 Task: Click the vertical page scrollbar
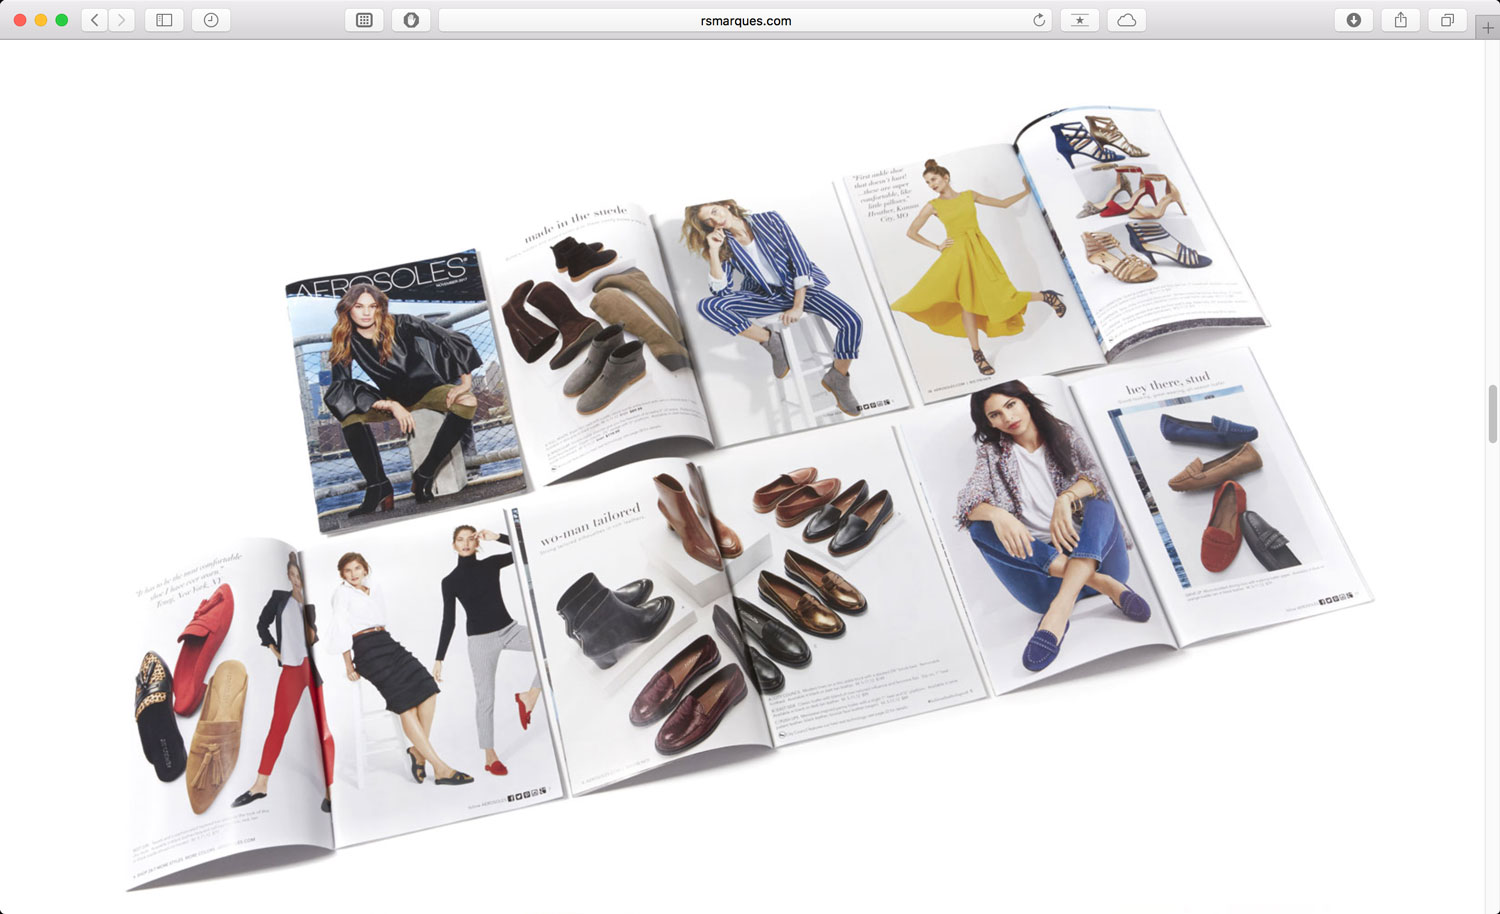[1492, 412]
